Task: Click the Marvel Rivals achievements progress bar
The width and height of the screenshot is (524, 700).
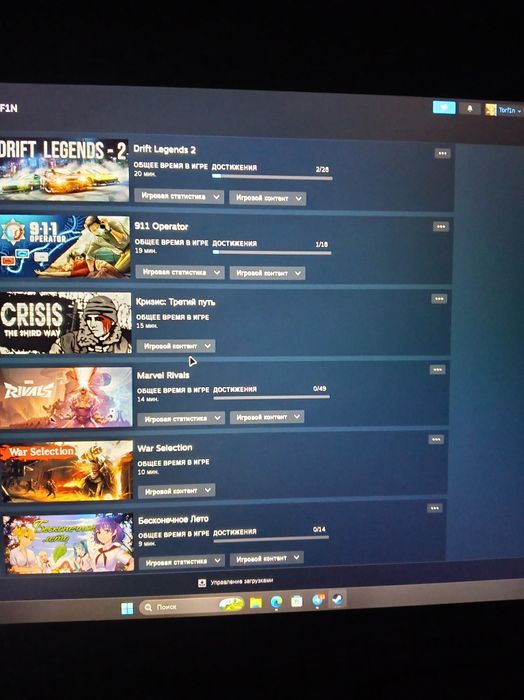Action: (271, 397)
